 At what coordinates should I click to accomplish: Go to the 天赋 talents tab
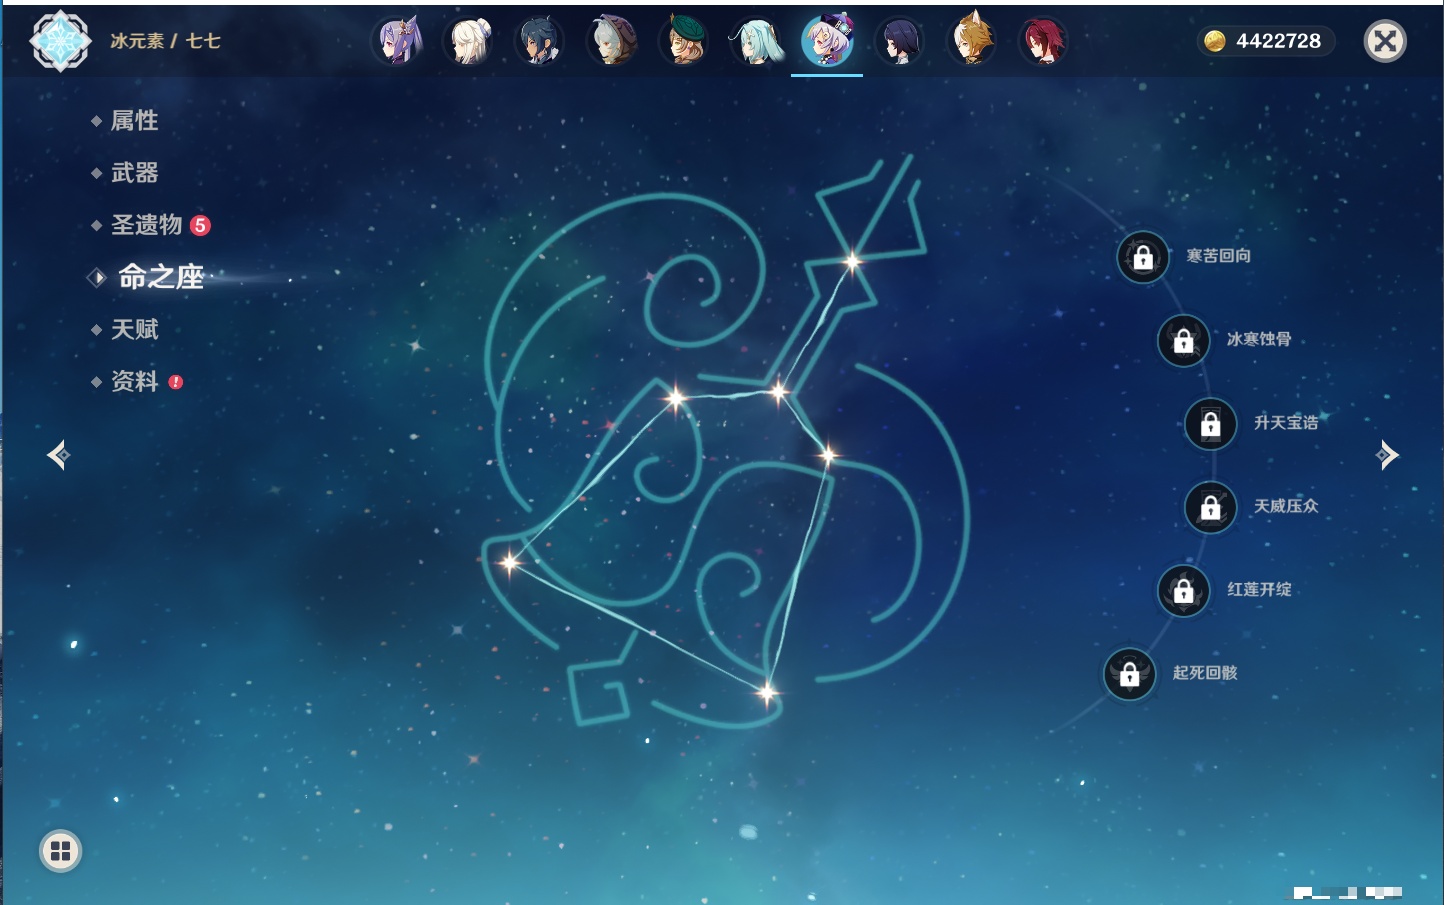tap(134, 329)
